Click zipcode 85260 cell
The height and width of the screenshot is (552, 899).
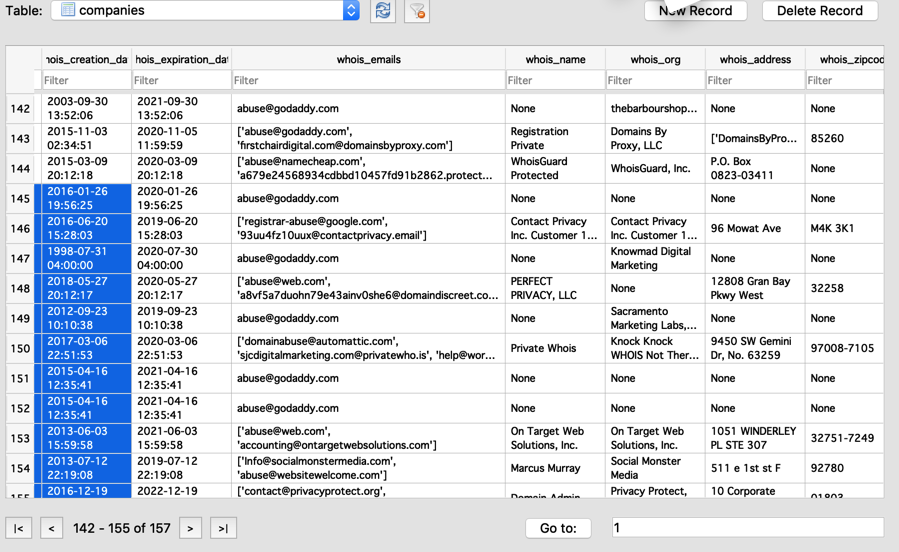tap(845, 138)
